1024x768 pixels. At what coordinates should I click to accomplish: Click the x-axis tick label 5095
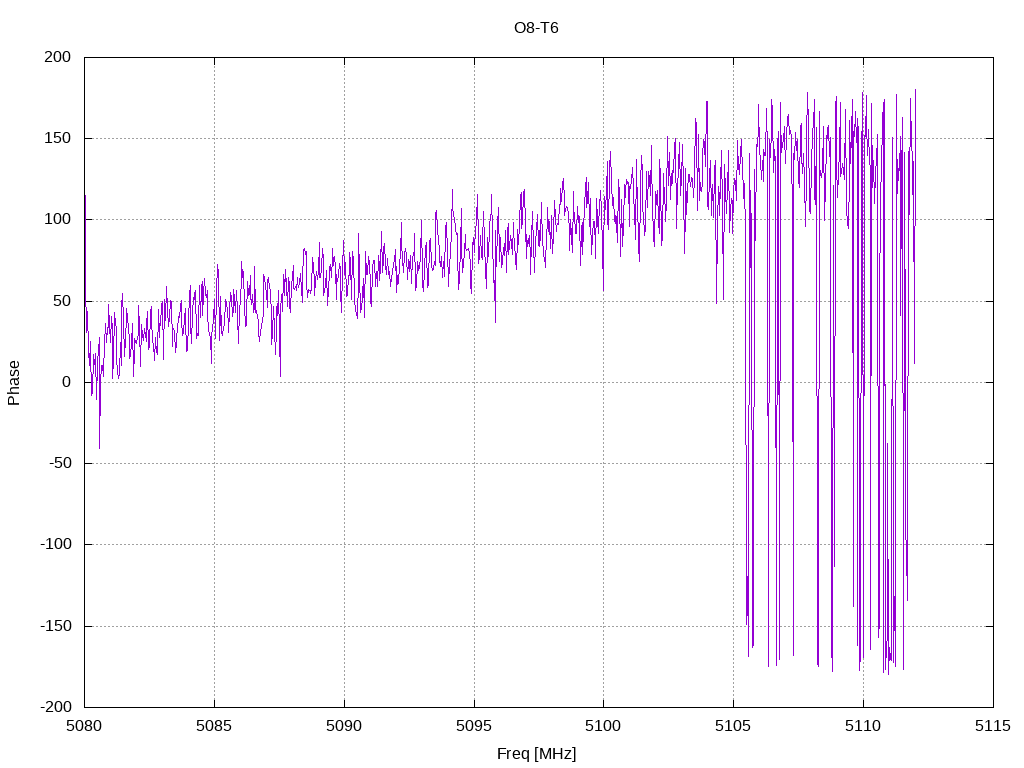tap(474, 726)
